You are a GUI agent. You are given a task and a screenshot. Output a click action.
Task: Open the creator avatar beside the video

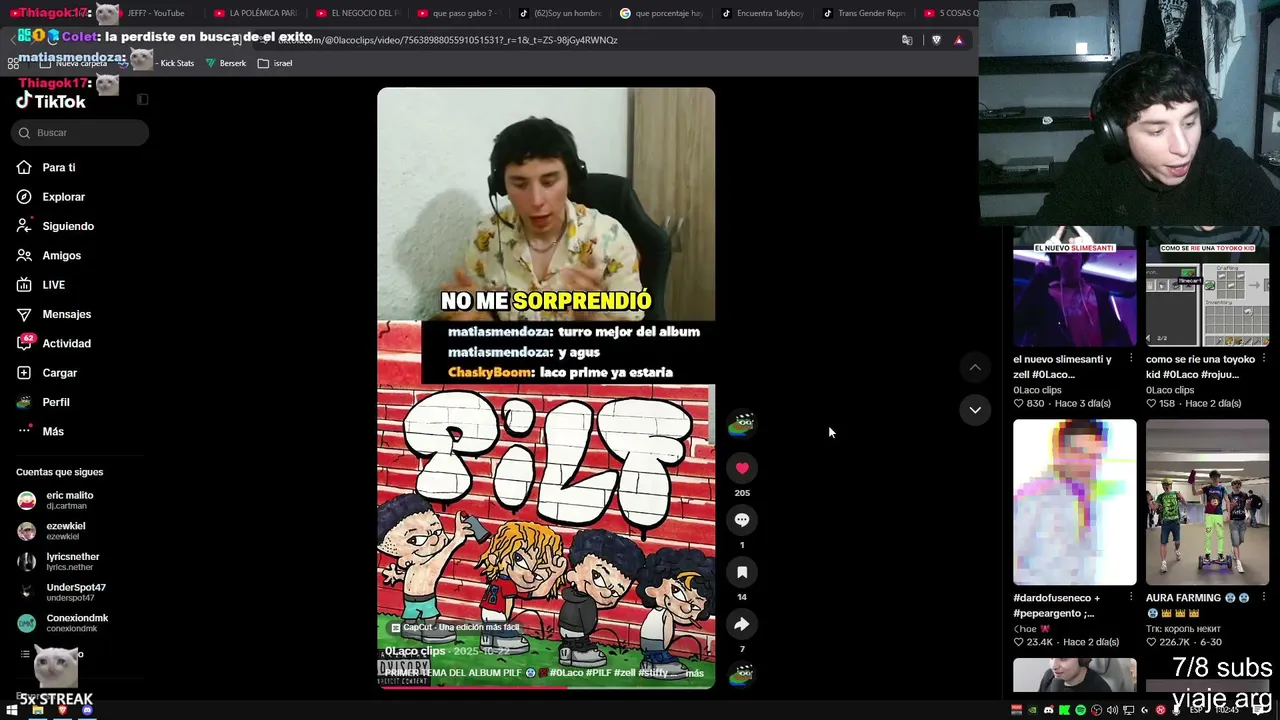741,424
